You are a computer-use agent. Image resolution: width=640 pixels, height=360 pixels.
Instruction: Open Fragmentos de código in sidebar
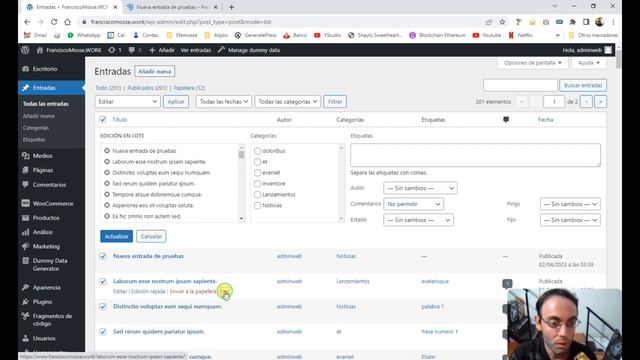click(52, 320)
